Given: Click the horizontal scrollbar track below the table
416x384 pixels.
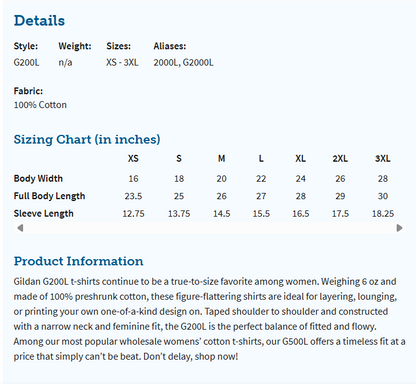Looking at the screenshot, I should (210, 228).
